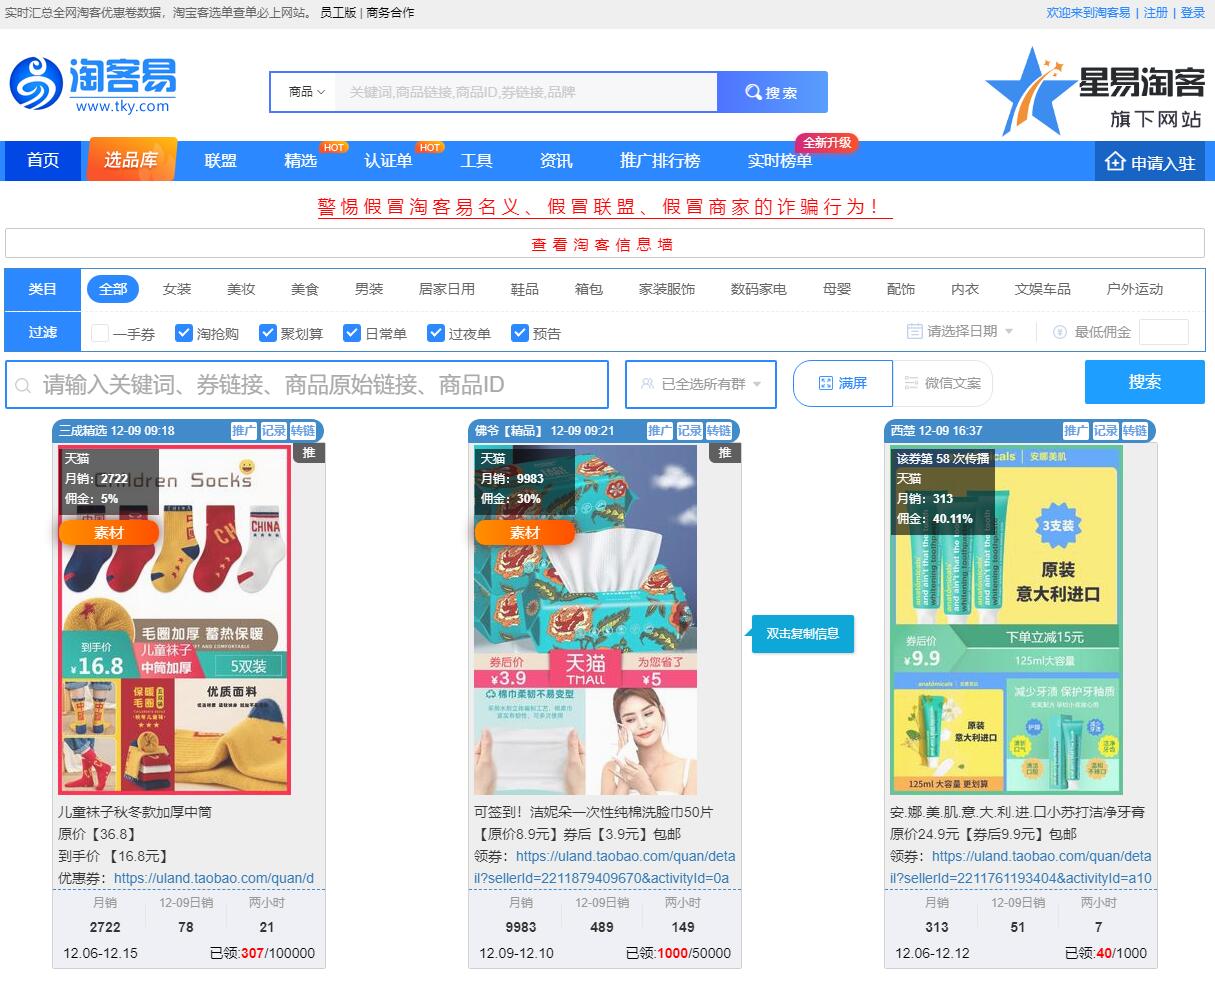Click the calendar icon for 请选择日期
Viewport: 1215px width, 984px height.
click(914, 331)
